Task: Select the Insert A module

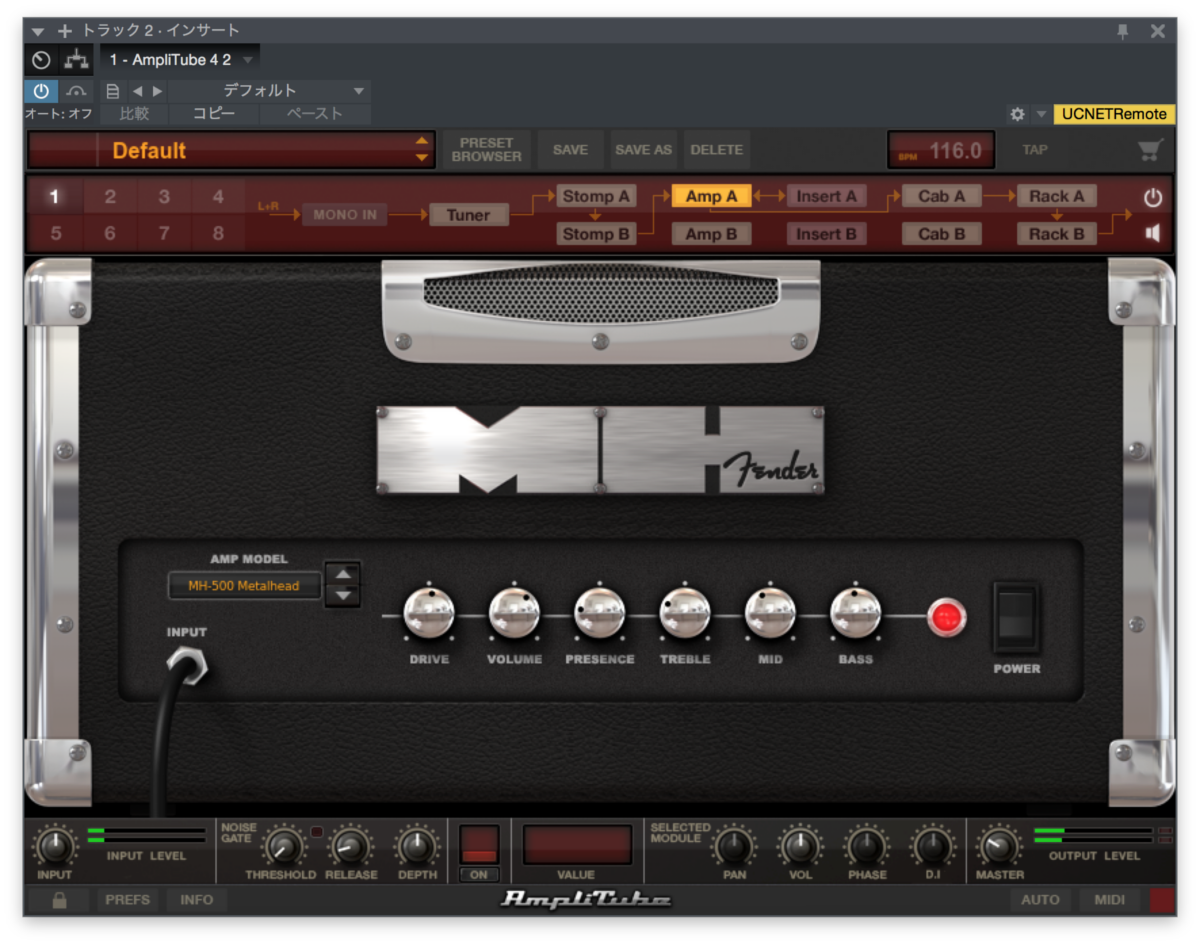Action: coord(826,197)
